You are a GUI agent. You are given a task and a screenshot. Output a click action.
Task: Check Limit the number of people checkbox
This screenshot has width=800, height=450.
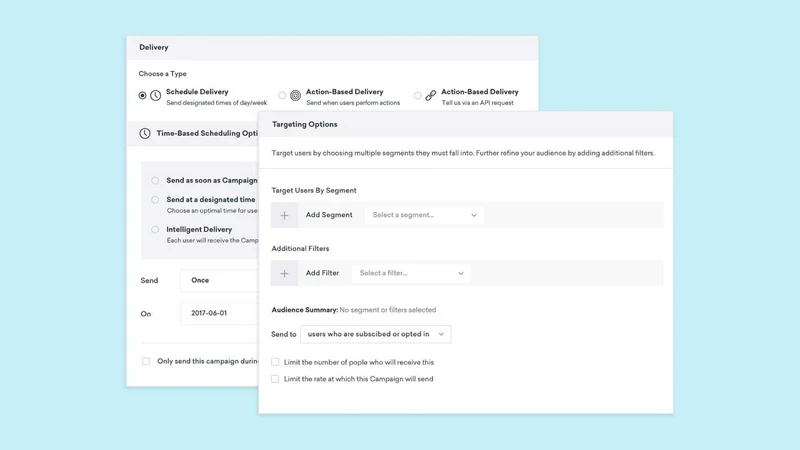[x=275, y=362]
